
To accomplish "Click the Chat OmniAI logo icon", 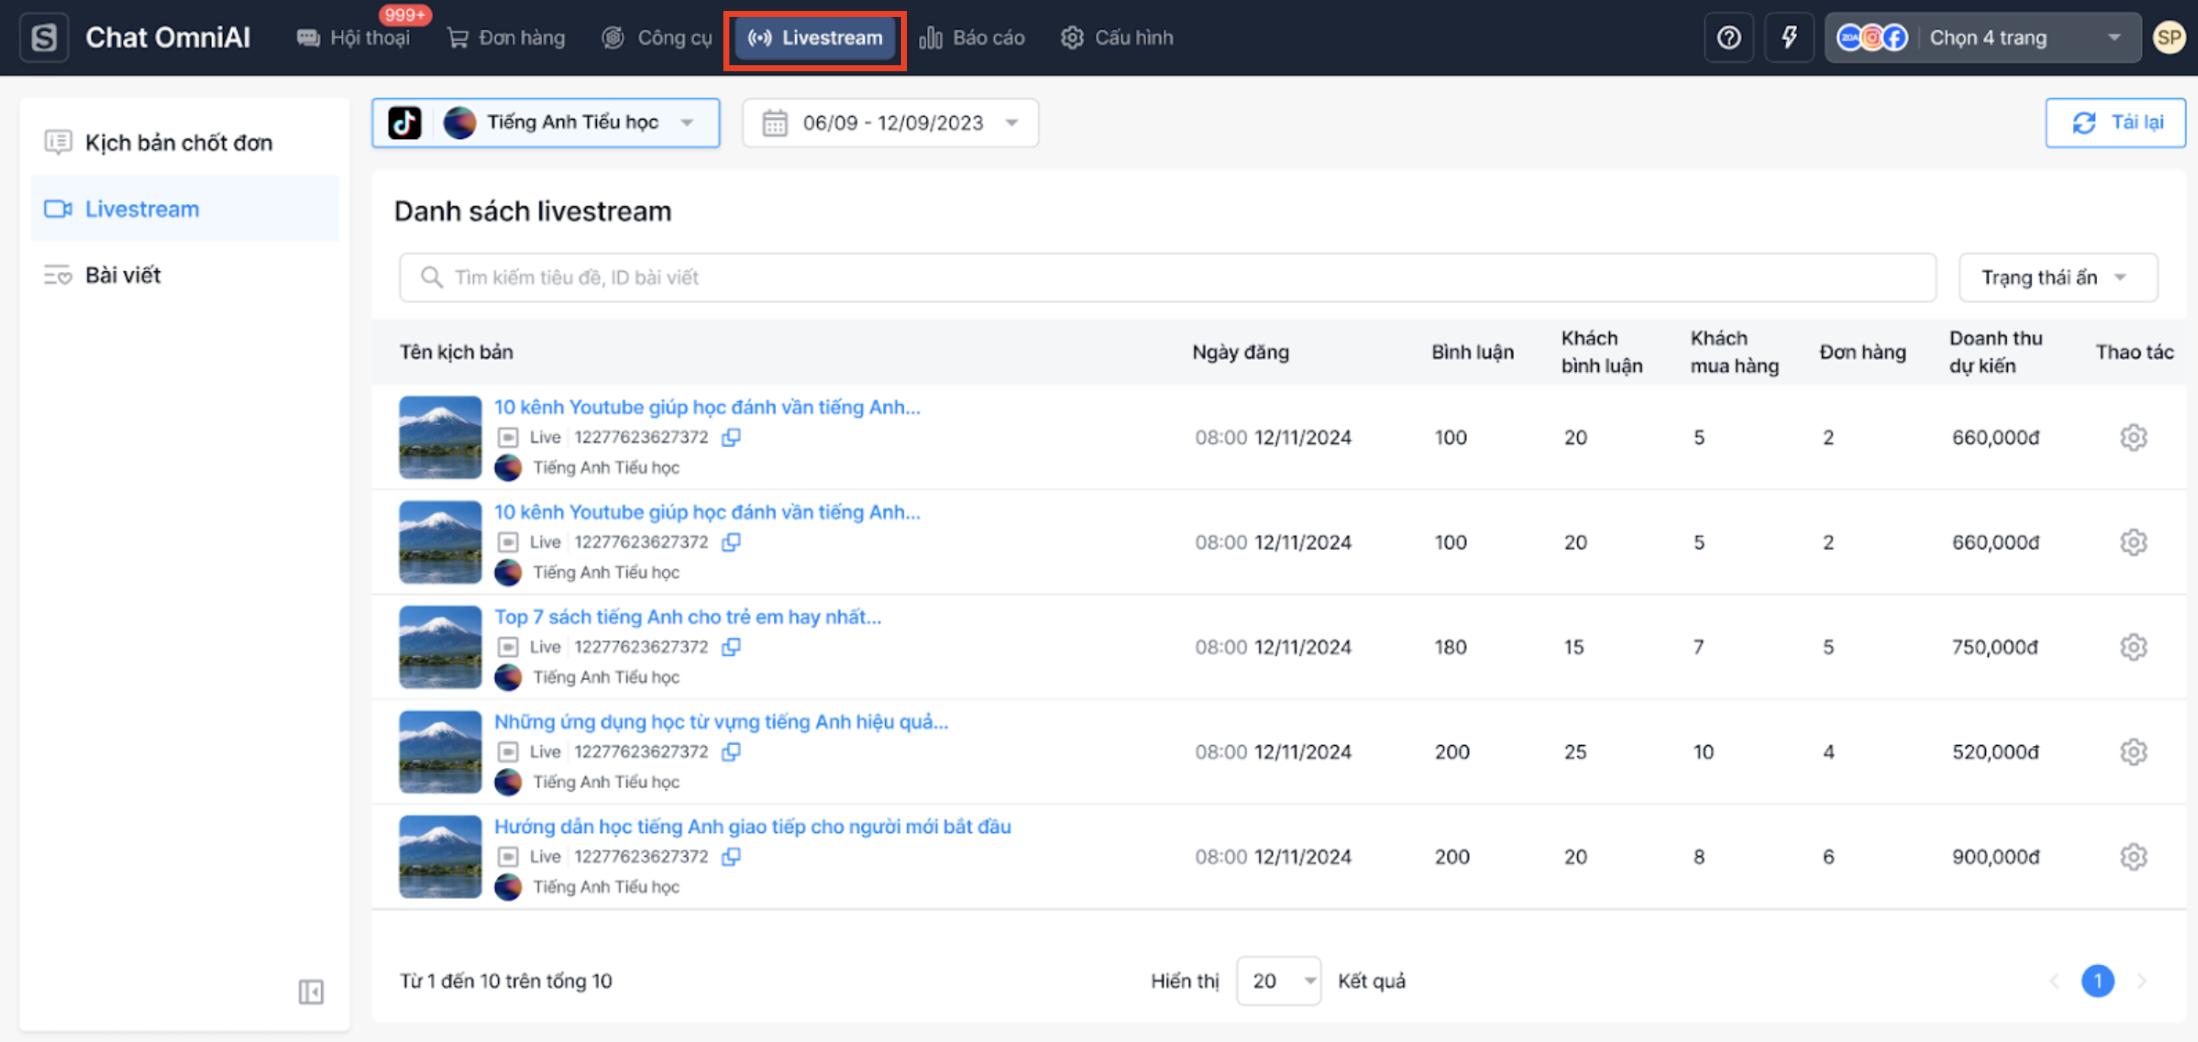I will (44, 38).
